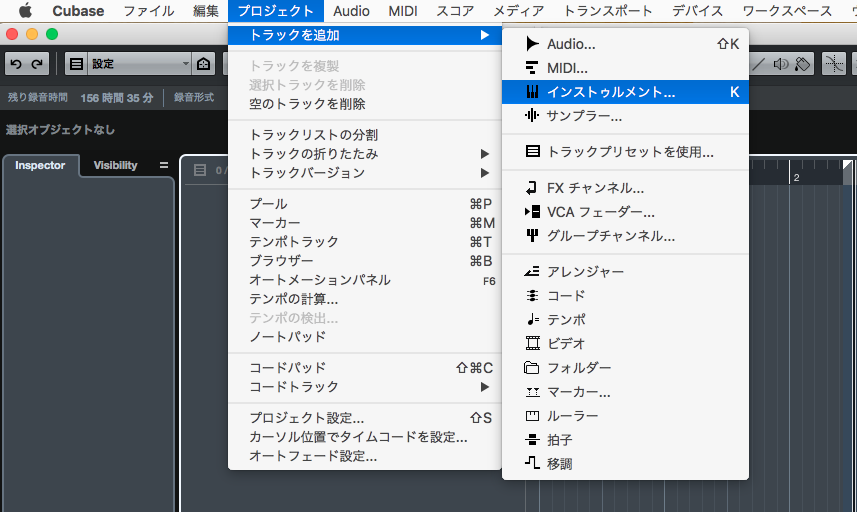Add a マーカー... track
This screenshot has width=857, height=512.
tap(625, 392)
